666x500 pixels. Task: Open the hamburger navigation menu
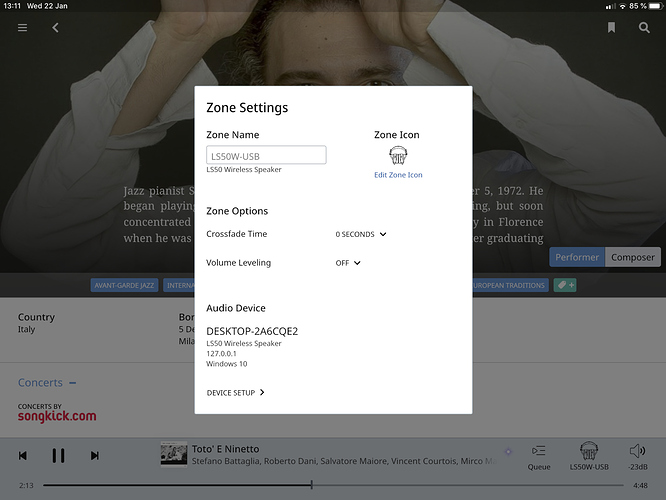(x=23, y=28)
